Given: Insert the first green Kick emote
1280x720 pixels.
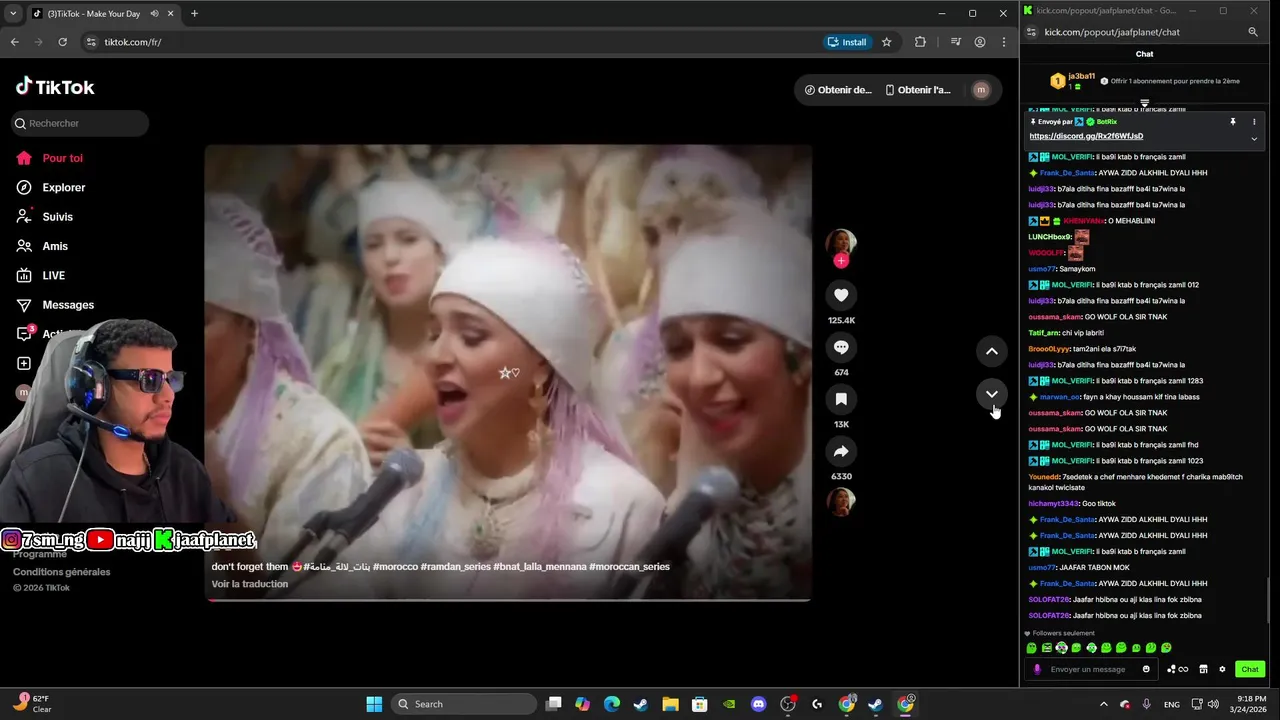Looking at the screenshot, I should pos(1032,648).
